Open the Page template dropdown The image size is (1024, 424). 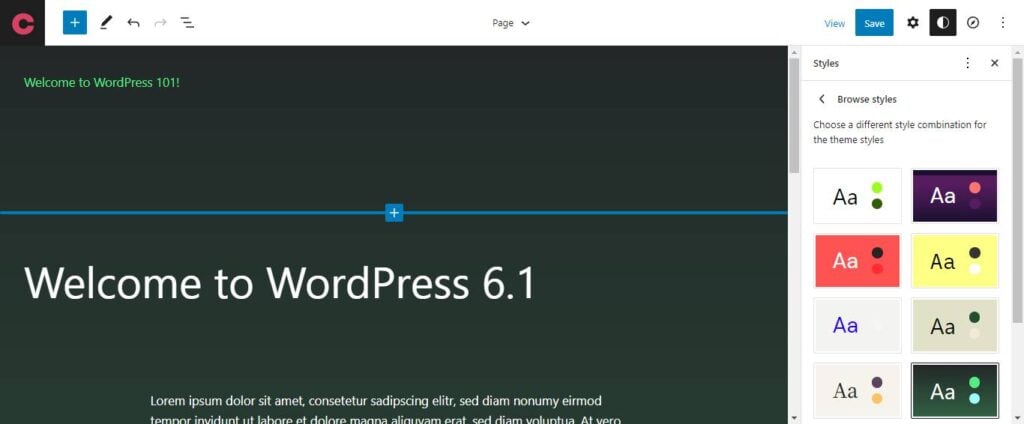[x=511, y=23]
